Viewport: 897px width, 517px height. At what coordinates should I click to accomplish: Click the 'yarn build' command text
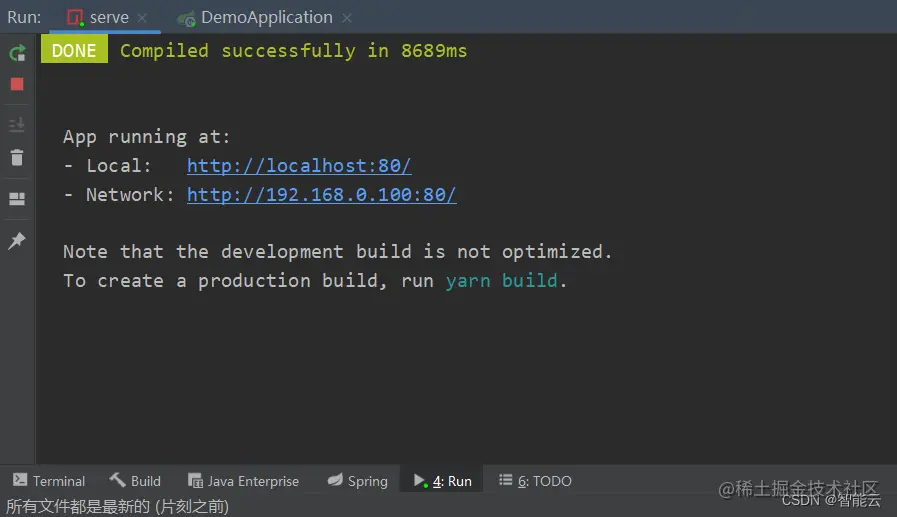click(x=501, y=281)
